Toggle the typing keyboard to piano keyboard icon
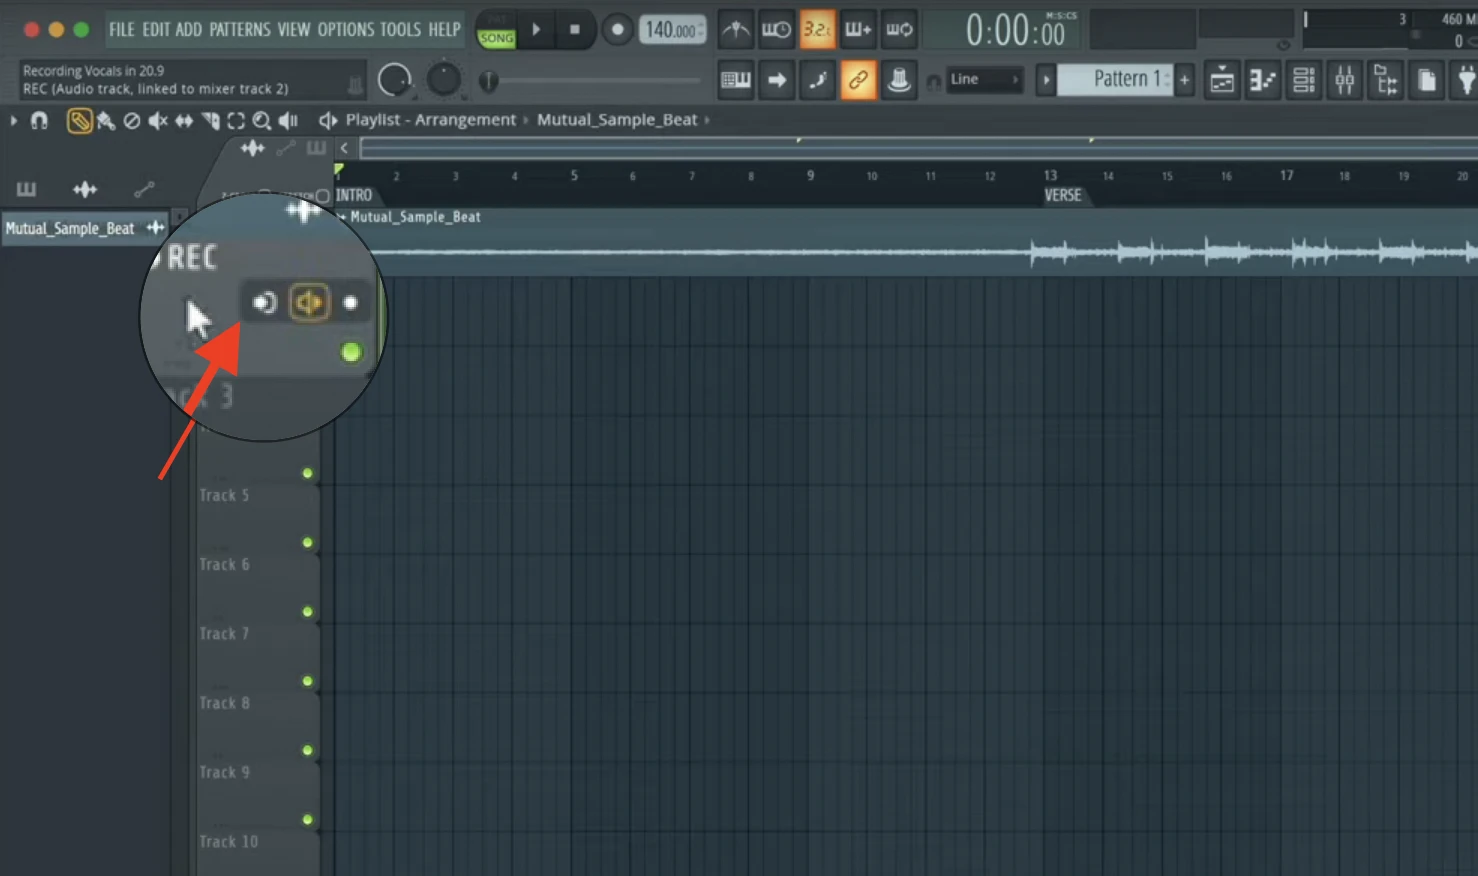 (x=736, y=79)
